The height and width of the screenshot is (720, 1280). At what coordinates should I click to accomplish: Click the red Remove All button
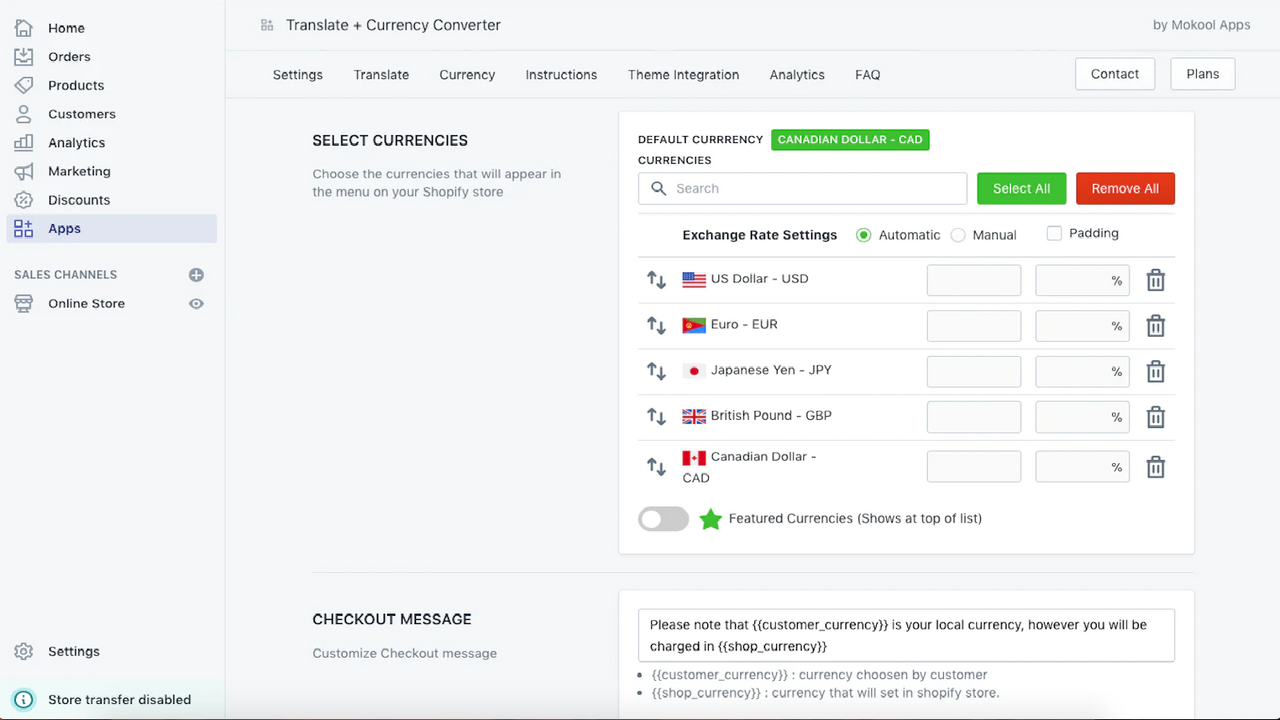click(1125, 188)
